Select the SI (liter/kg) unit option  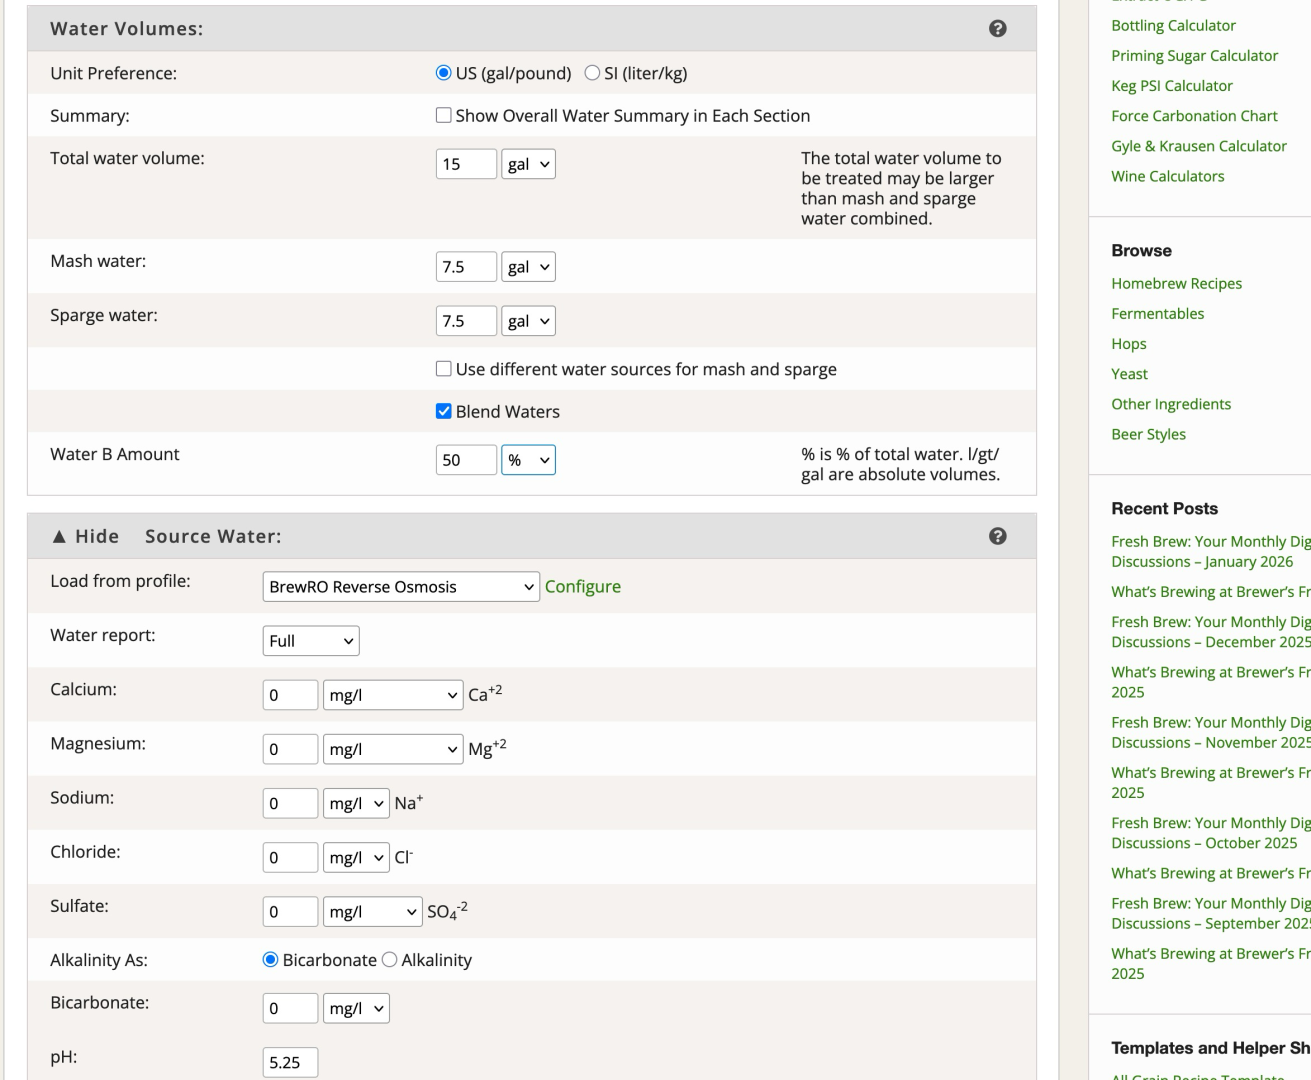point(593,73)
